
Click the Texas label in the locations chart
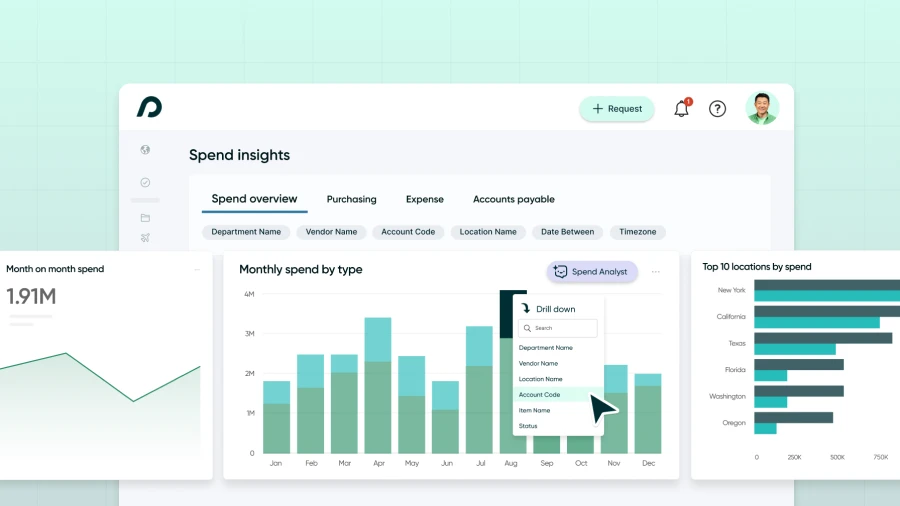(737, 343)
